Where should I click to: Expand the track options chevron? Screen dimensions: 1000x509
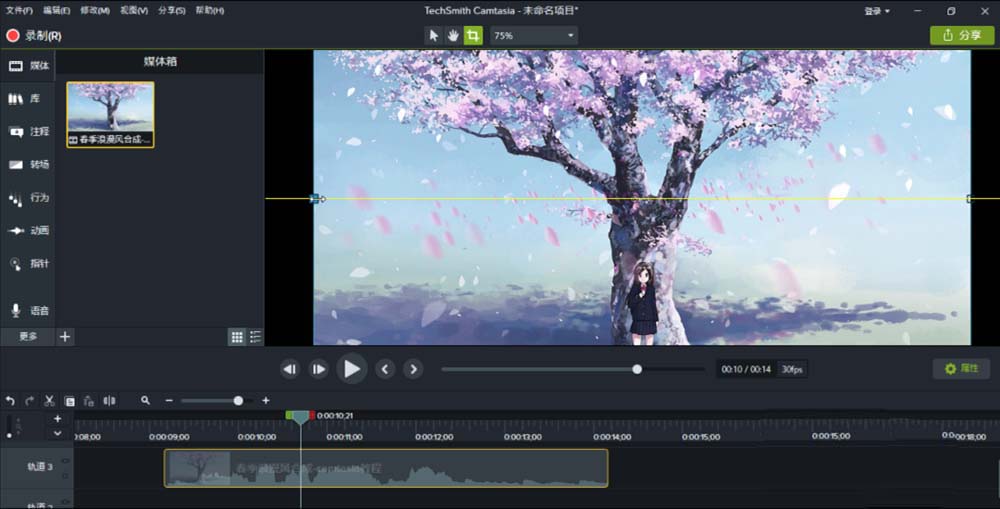pyautogui.click(x=57, y=433)
